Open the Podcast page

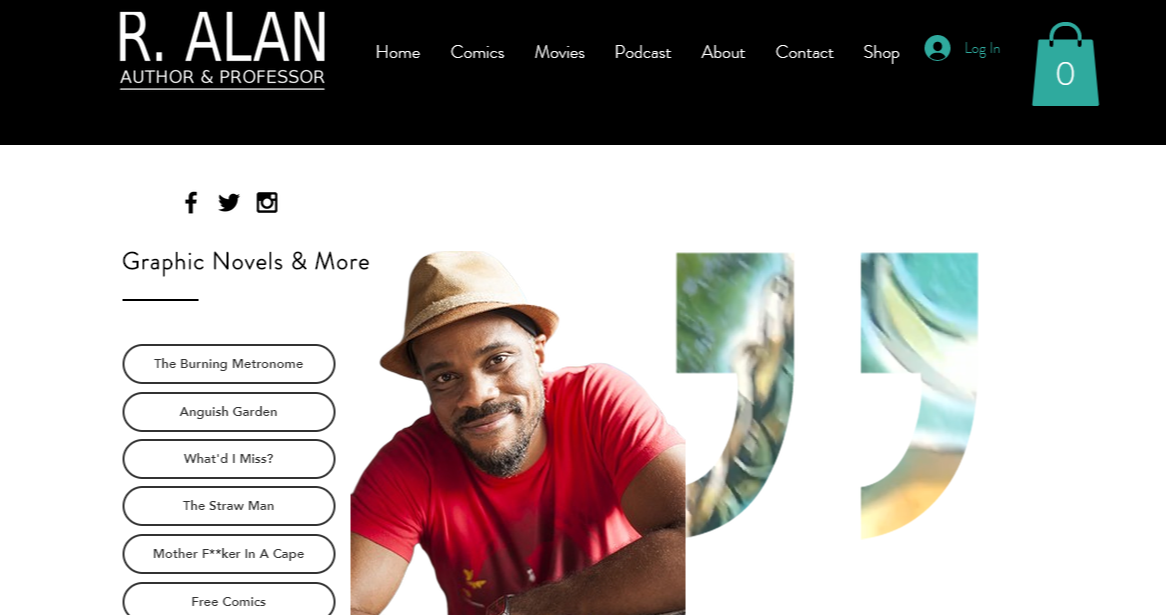coord(642,53)
